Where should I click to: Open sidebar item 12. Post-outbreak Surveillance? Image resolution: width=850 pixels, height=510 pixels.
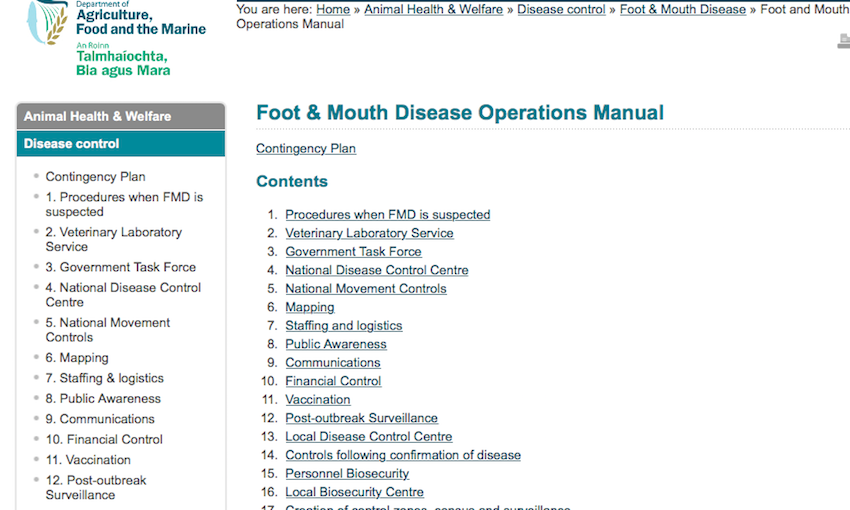[x=96, y=487]
